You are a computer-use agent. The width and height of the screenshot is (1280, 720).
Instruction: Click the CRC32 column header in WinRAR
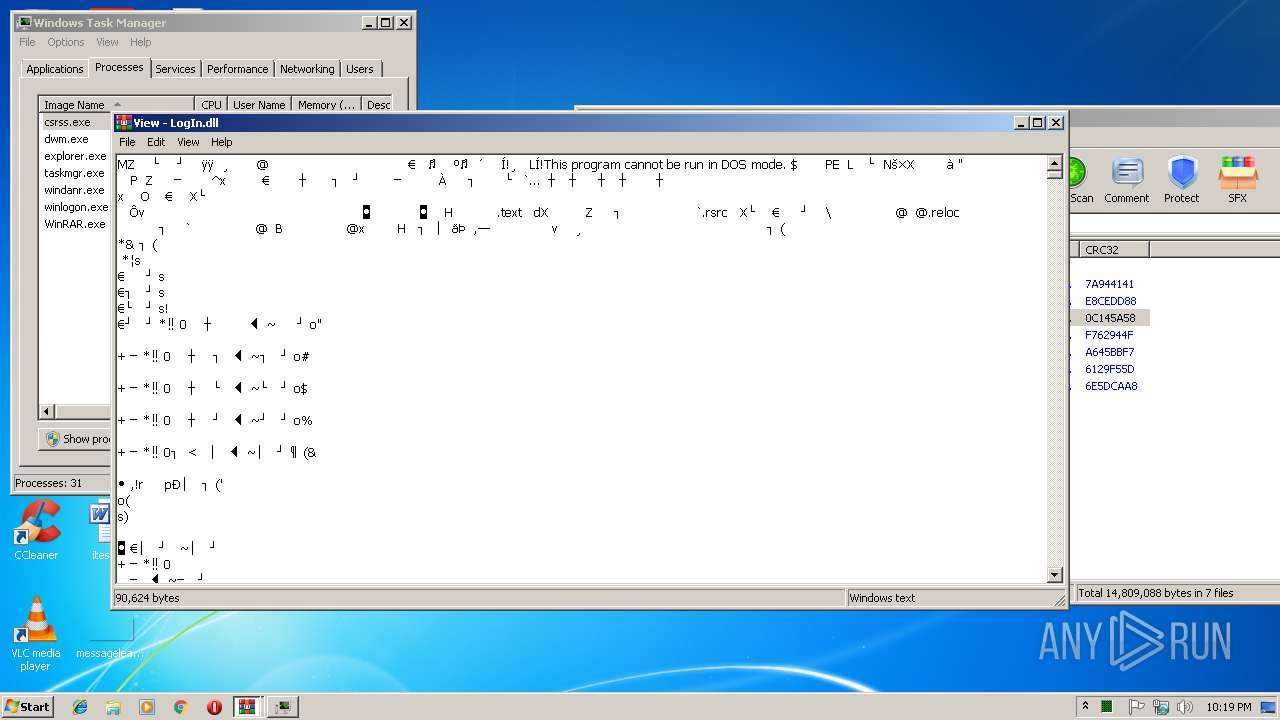click(1114, 250)
